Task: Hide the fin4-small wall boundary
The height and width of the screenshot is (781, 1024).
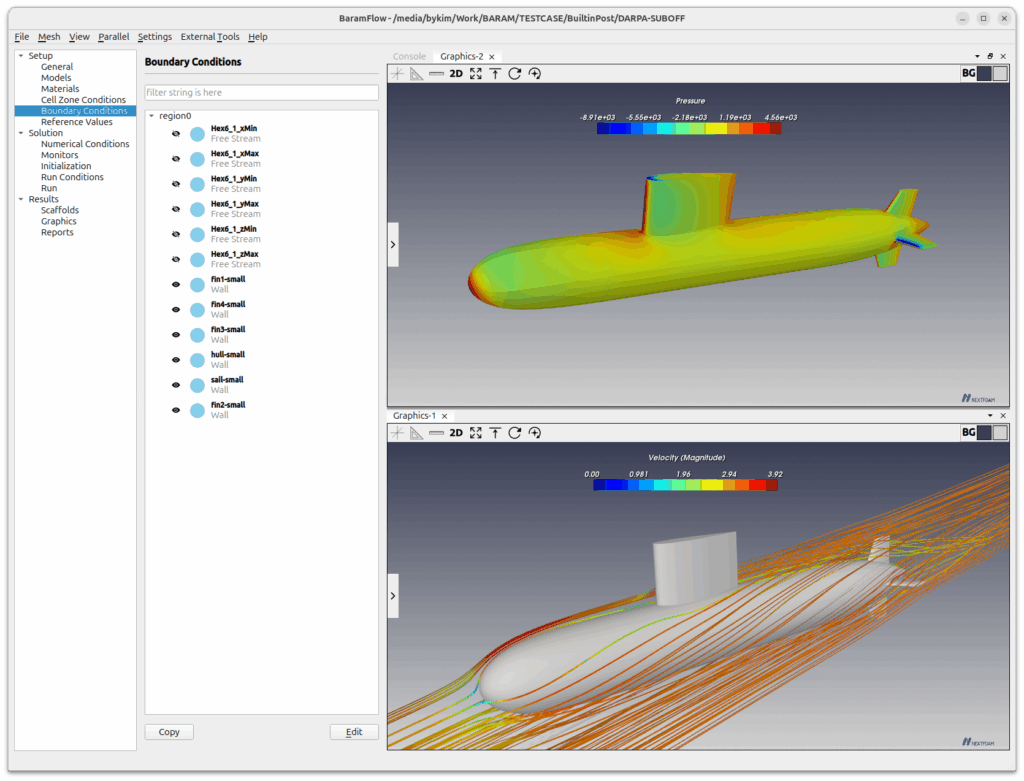Action: (x=176, y=310)
